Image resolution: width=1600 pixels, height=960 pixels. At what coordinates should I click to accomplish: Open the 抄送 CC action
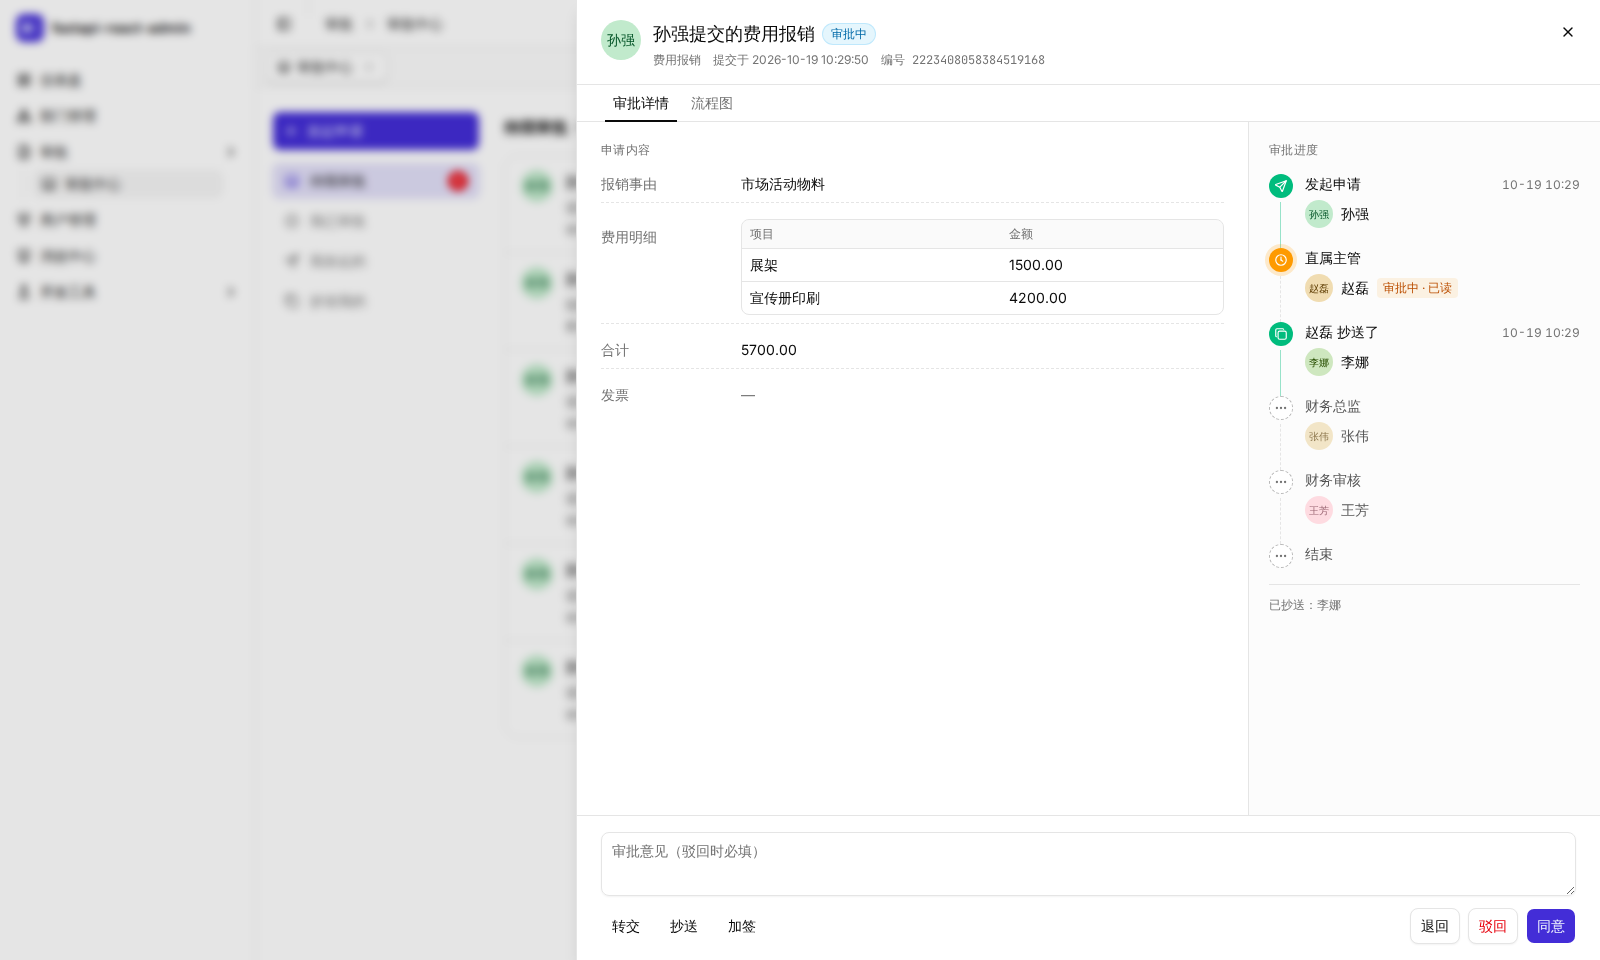pyautogui.click(x=684, y=926)
